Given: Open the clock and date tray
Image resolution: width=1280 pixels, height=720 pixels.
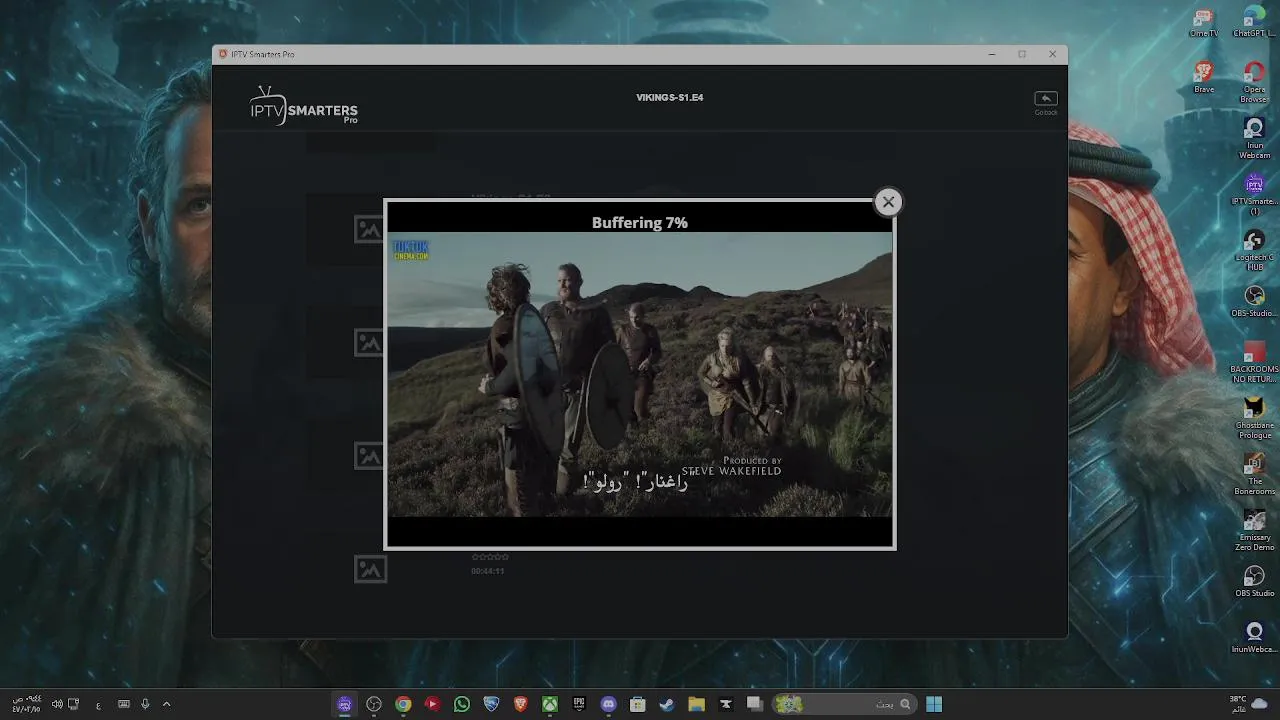Looking at the screenshot, I should tap(27, 704).
